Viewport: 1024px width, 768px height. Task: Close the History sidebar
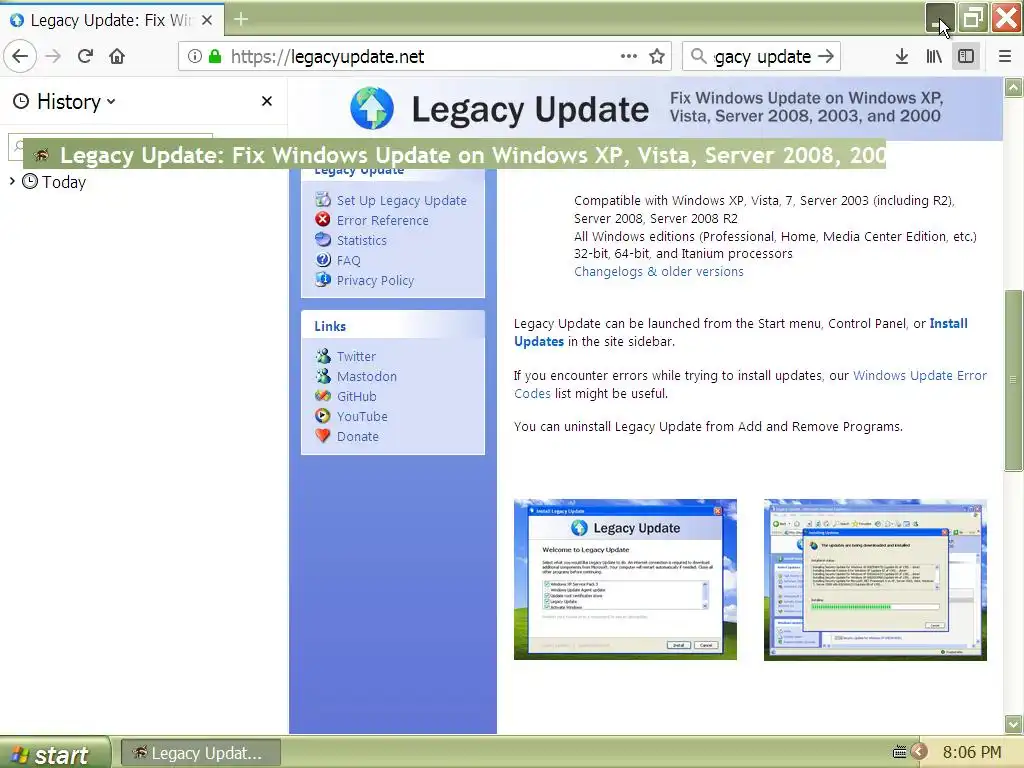[266, 101]
